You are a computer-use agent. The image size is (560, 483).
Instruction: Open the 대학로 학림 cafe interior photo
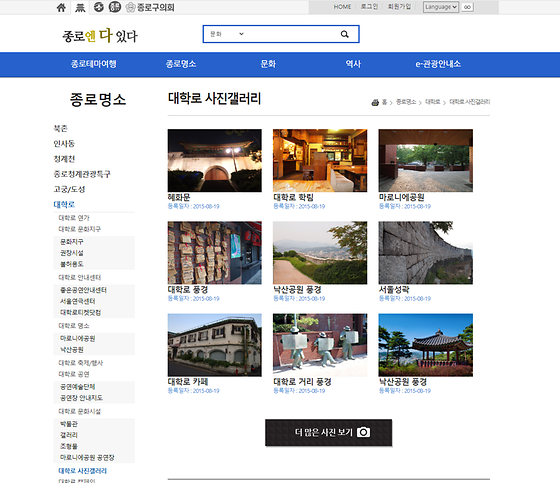pyautogui.click(x=320, y=161)
